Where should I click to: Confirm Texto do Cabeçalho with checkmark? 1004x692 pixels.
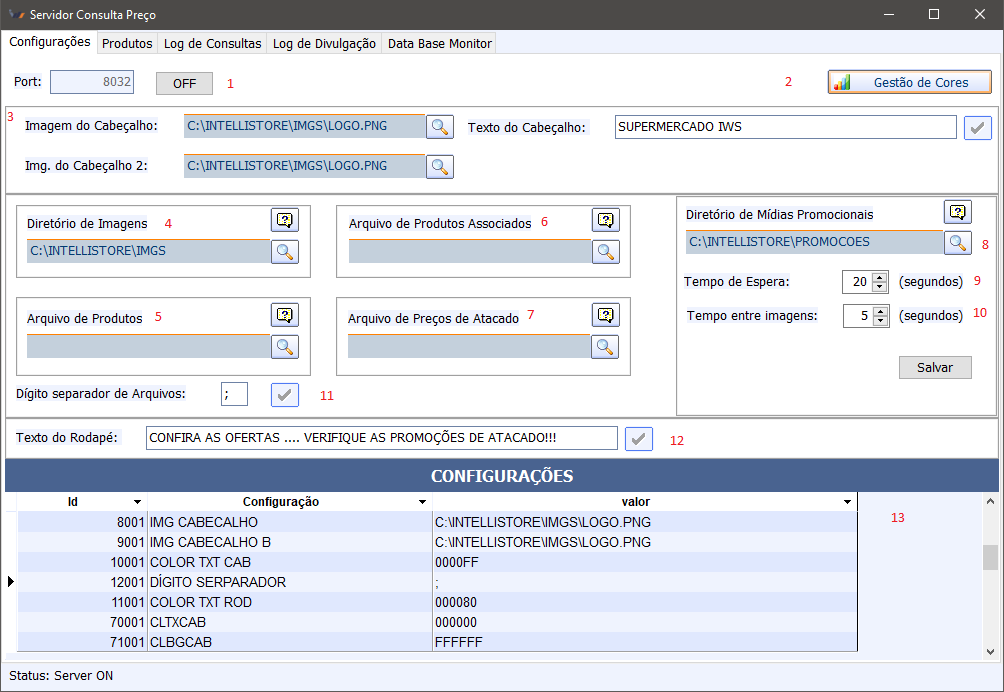977,127
